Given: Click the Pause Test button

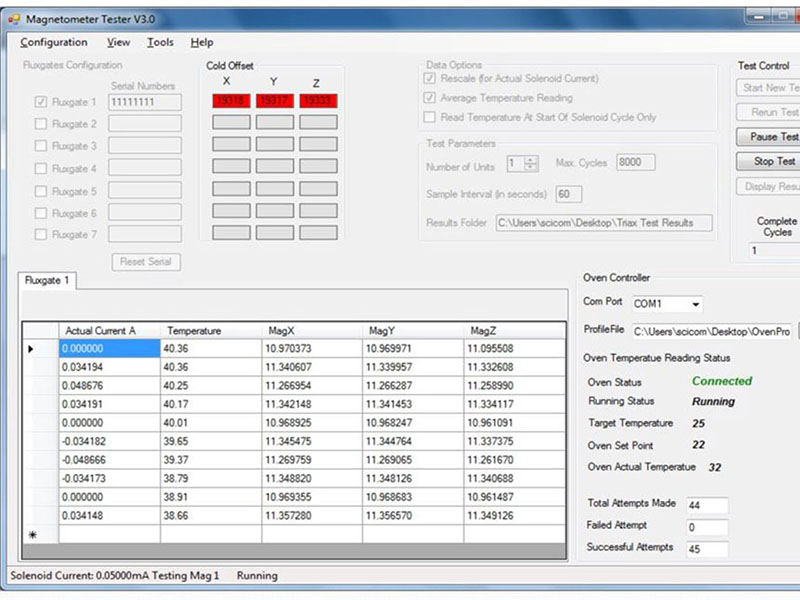Looking at the screenshot, I should [x=768, y=137].
